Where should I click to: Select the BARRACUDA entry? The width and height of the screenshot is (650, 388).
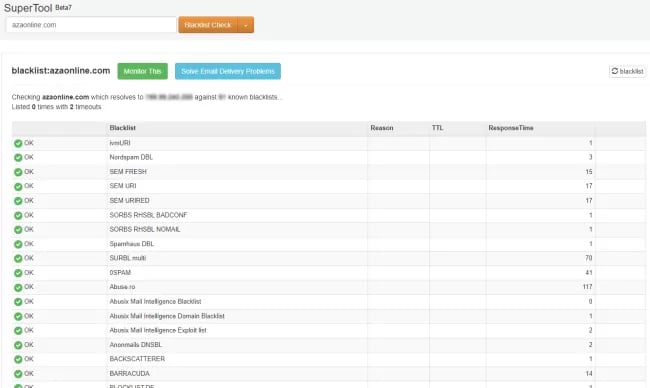[129, 373]
